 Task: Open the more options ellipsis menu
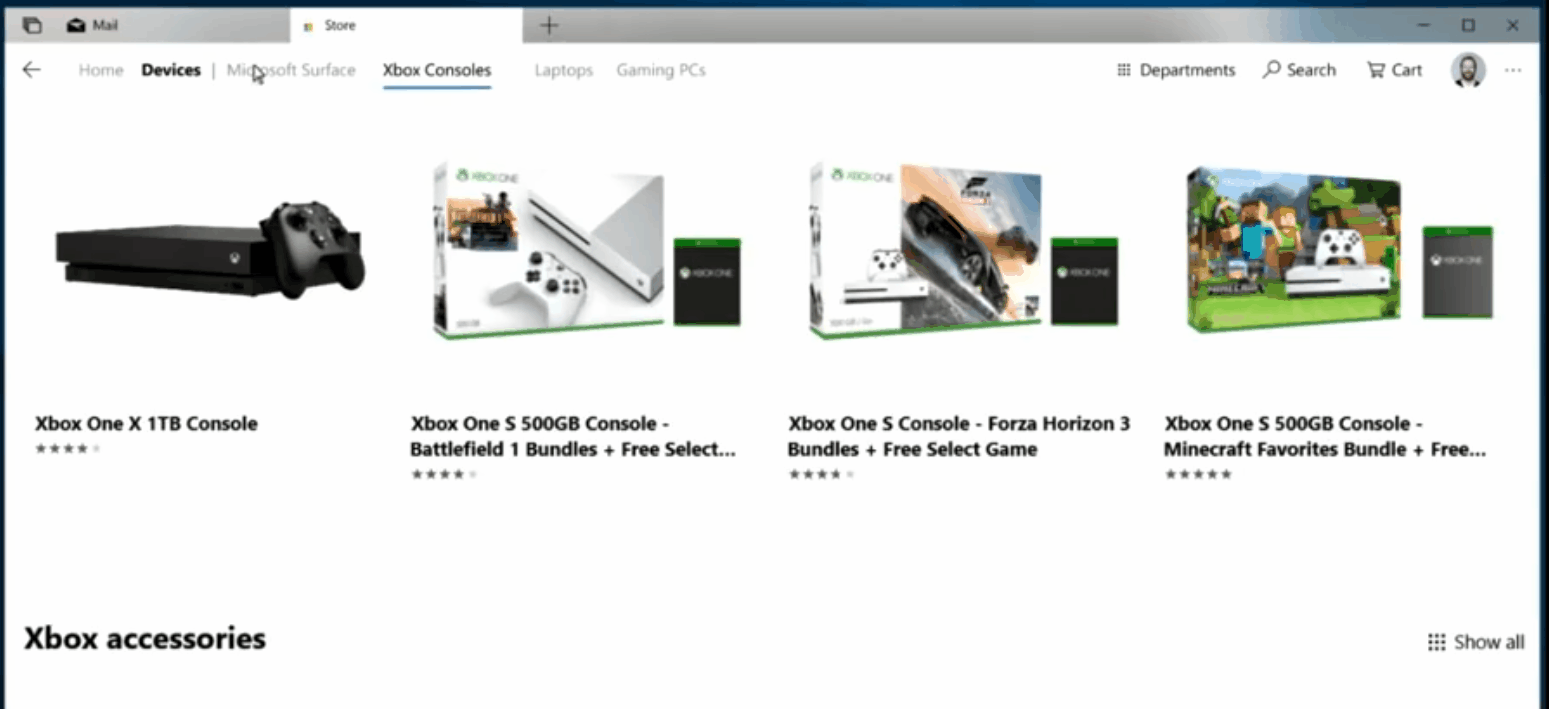click(1513, 70)
